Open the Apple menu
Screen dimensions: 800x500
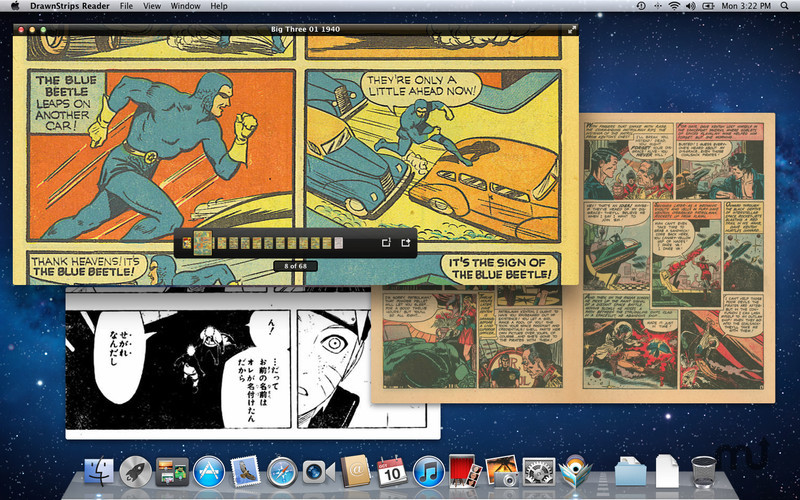[15, 6]
